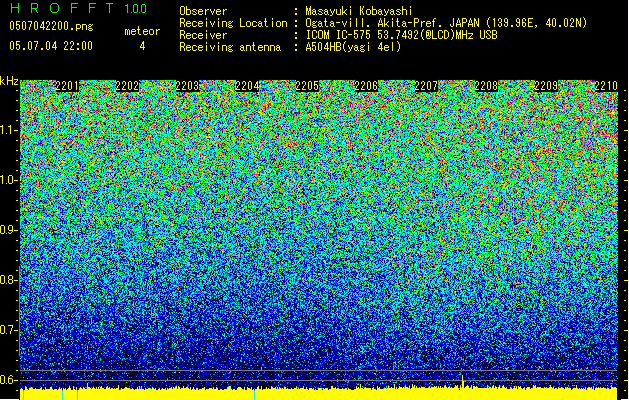Click the meteor count value 4
The image size is (629, 400).
point(142,46)
